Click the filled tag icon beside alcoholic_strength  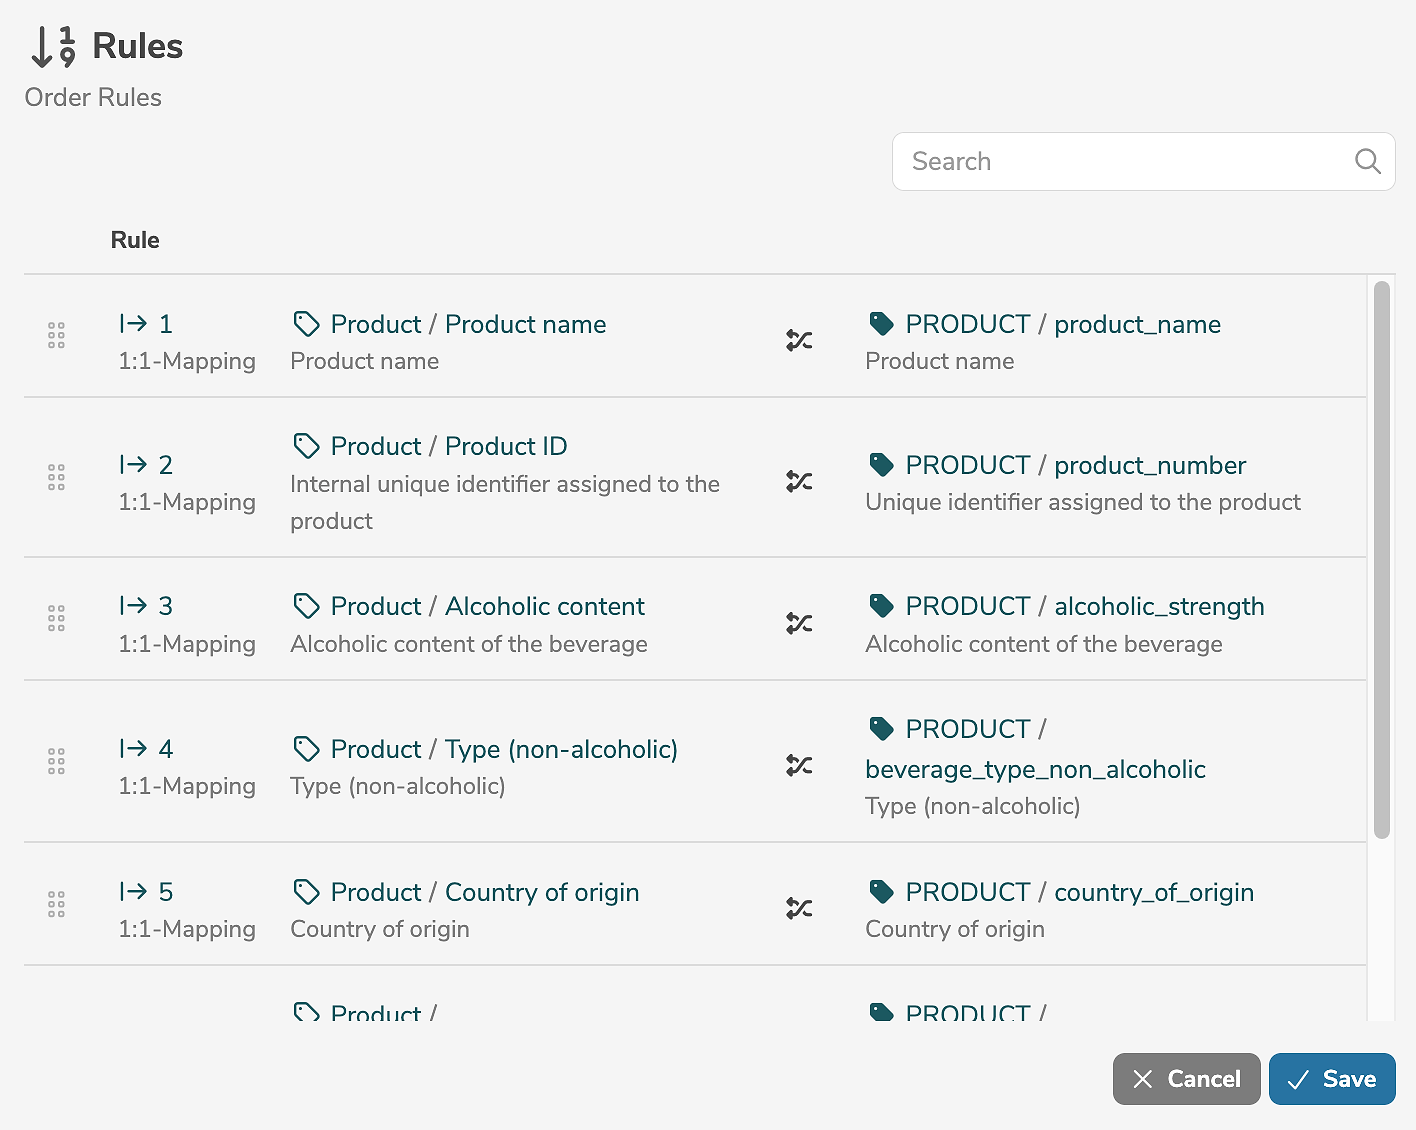881,606
